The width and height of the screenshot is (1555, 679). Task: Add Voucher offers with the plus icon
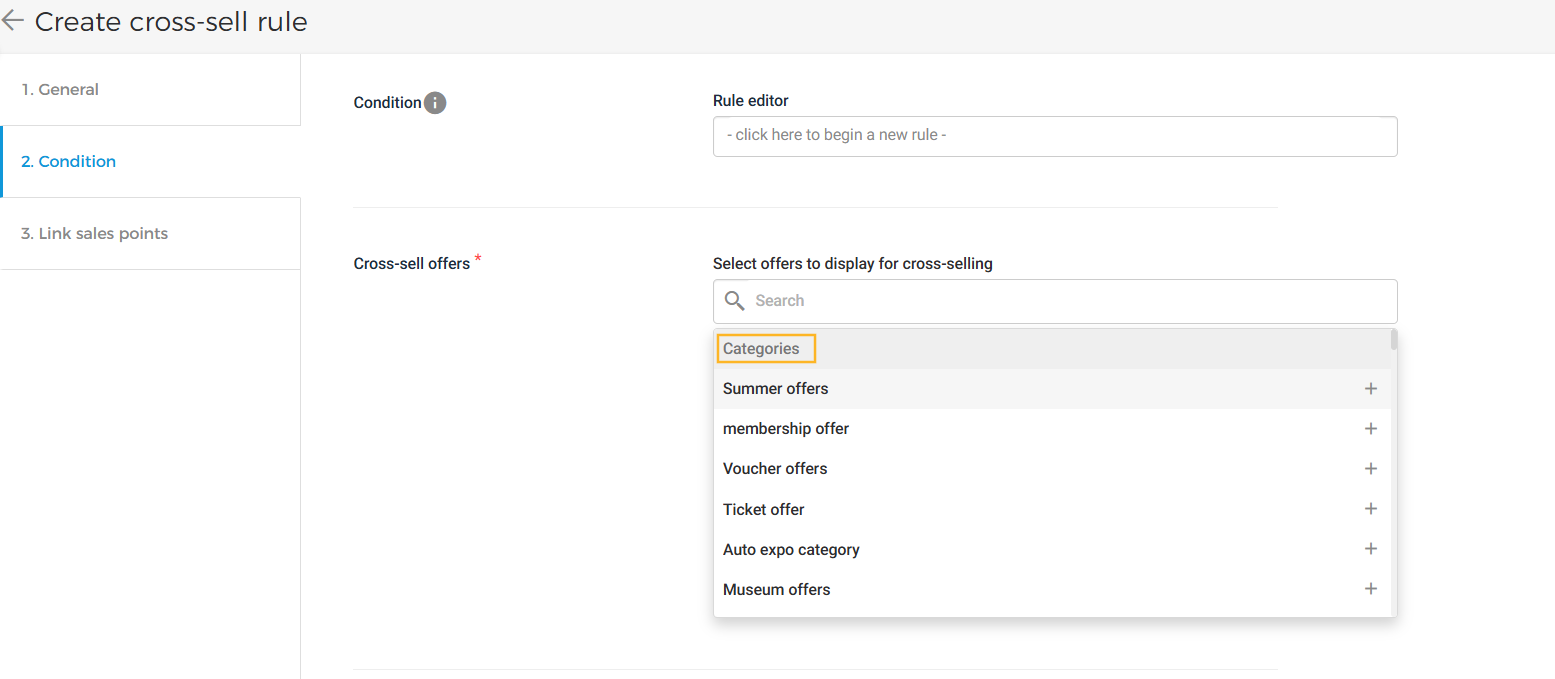pos(1370,469)
